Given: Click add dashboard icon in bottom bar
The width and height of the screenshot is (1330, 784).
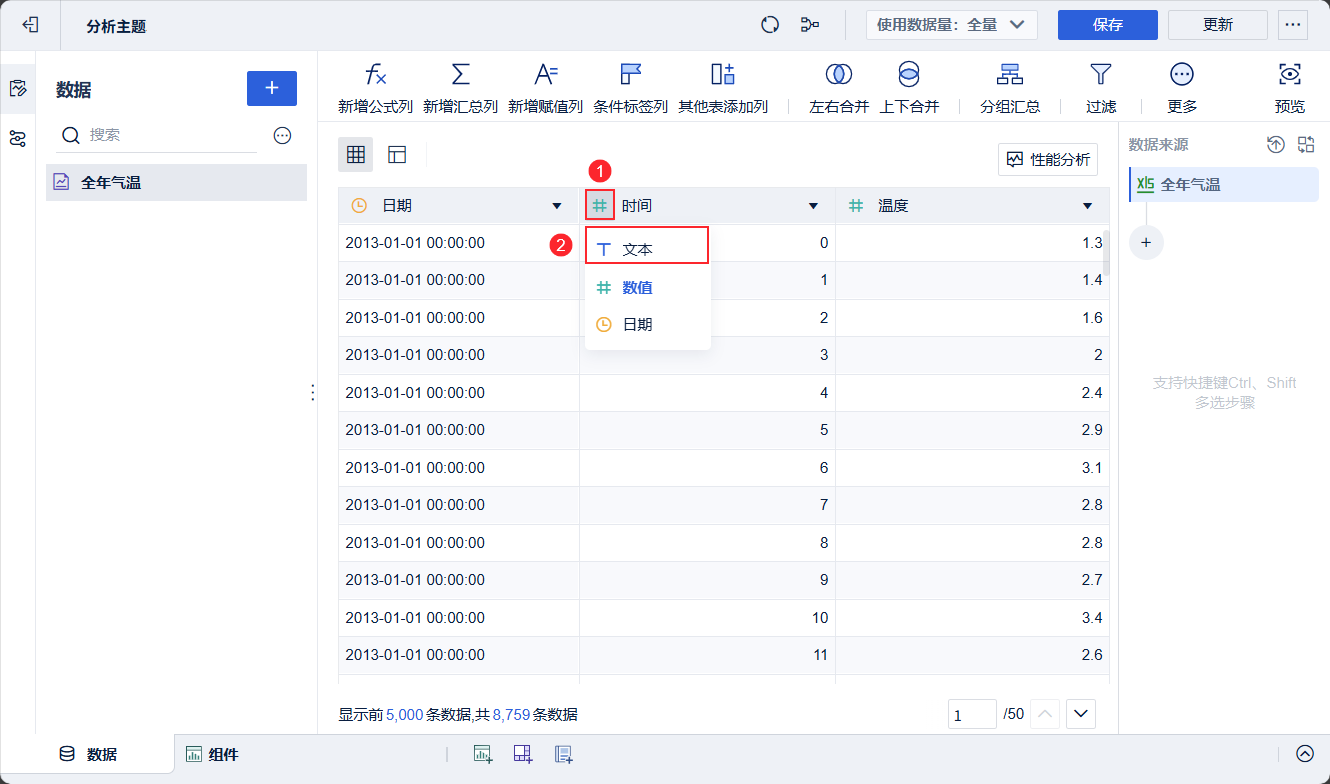Looking at the screenshot, I should 523,754.
